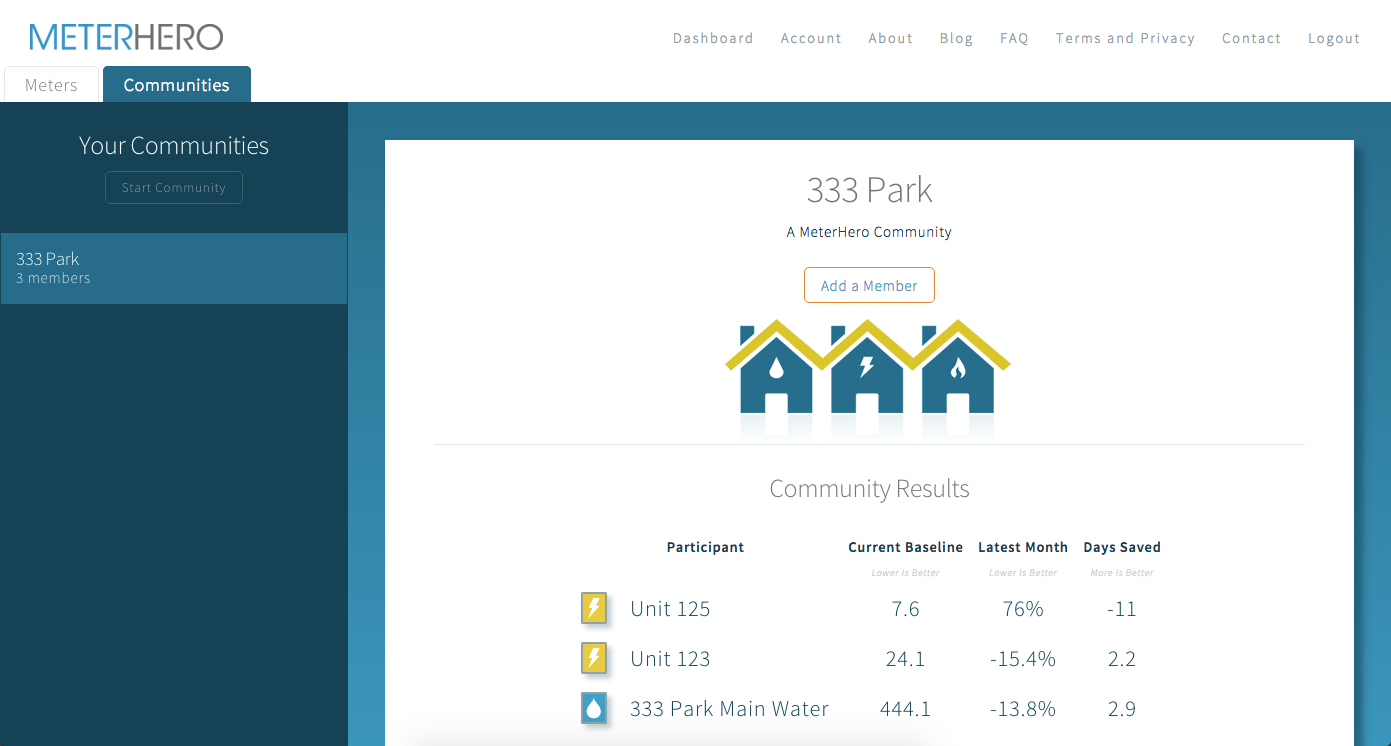Click the A MeterHero Community subtitle
The image size is (1391, 746).
pyautogui.click(x=869, y=232)
